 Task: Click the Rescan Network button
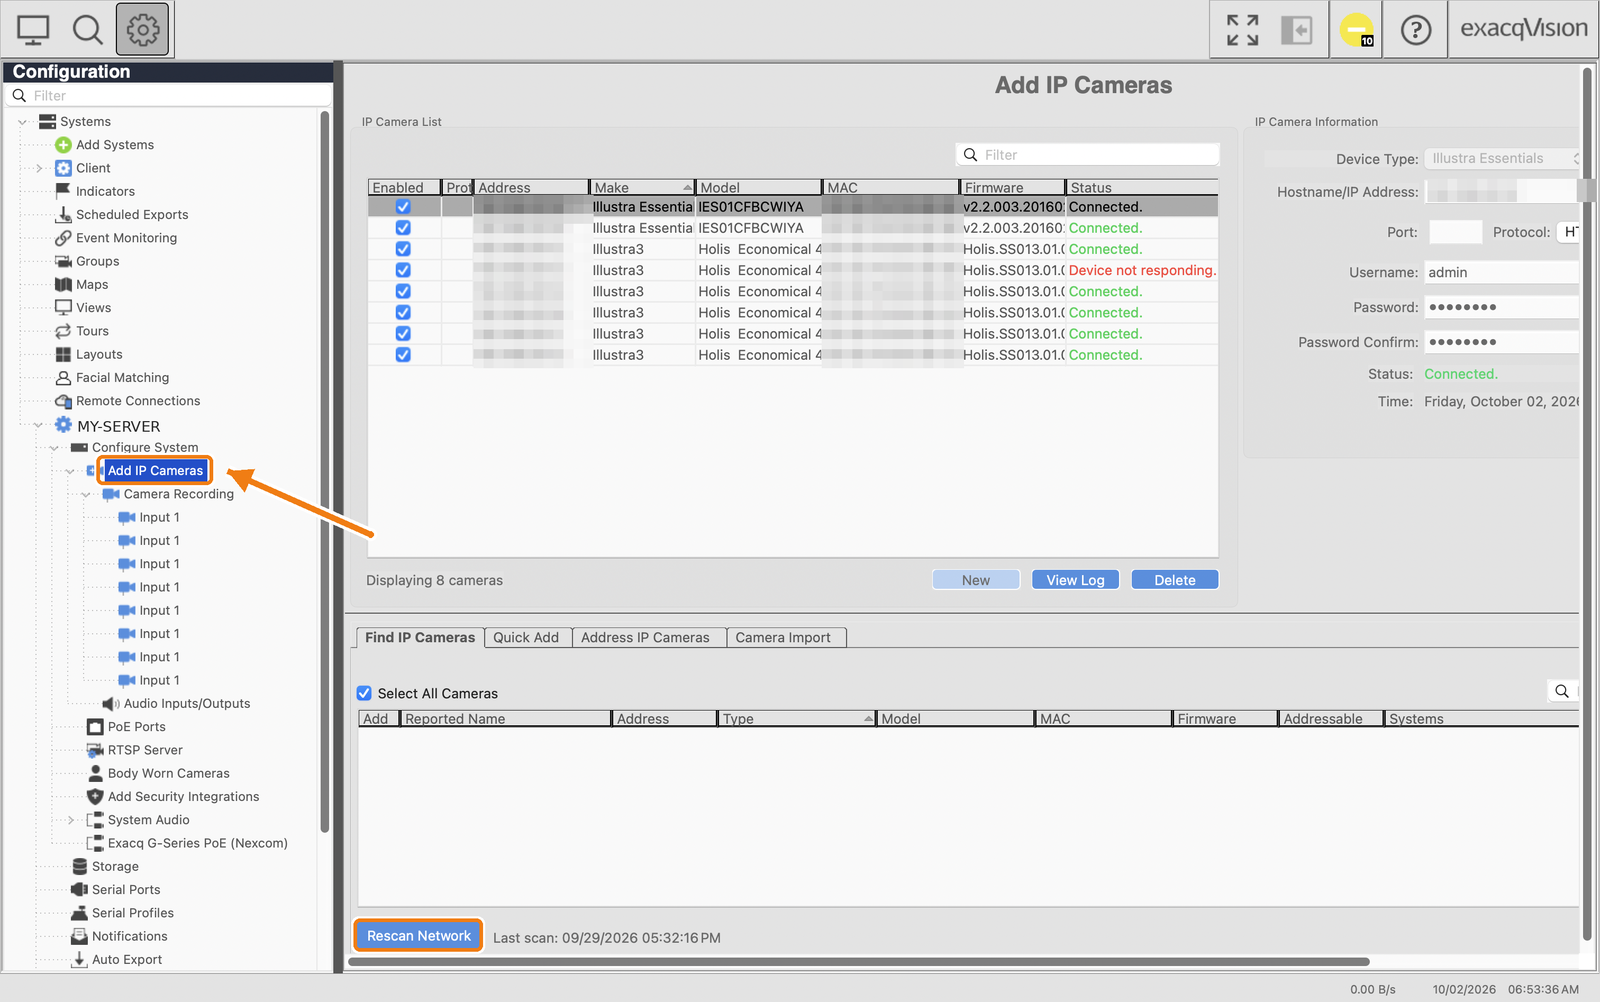pyautogui.click(x=419, y=936)
